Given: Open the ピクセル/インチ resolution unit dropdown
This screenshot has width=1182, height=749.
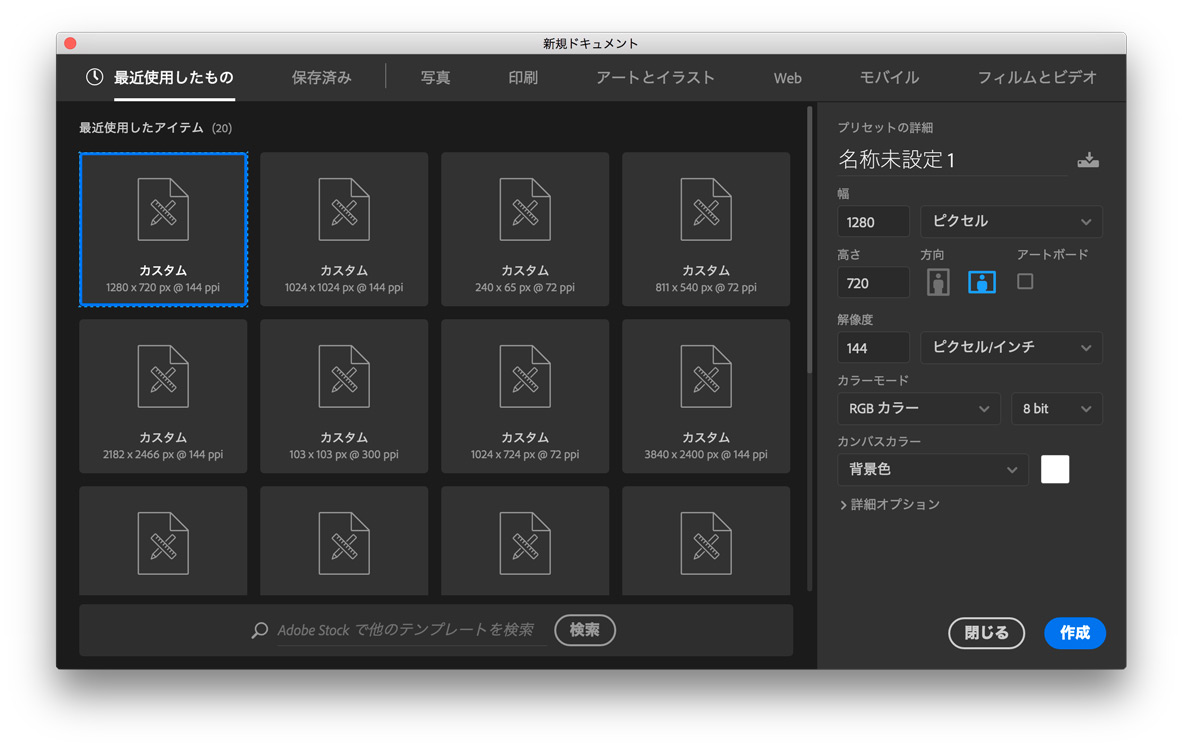Looking at the screenshot, I should 1011,347.
